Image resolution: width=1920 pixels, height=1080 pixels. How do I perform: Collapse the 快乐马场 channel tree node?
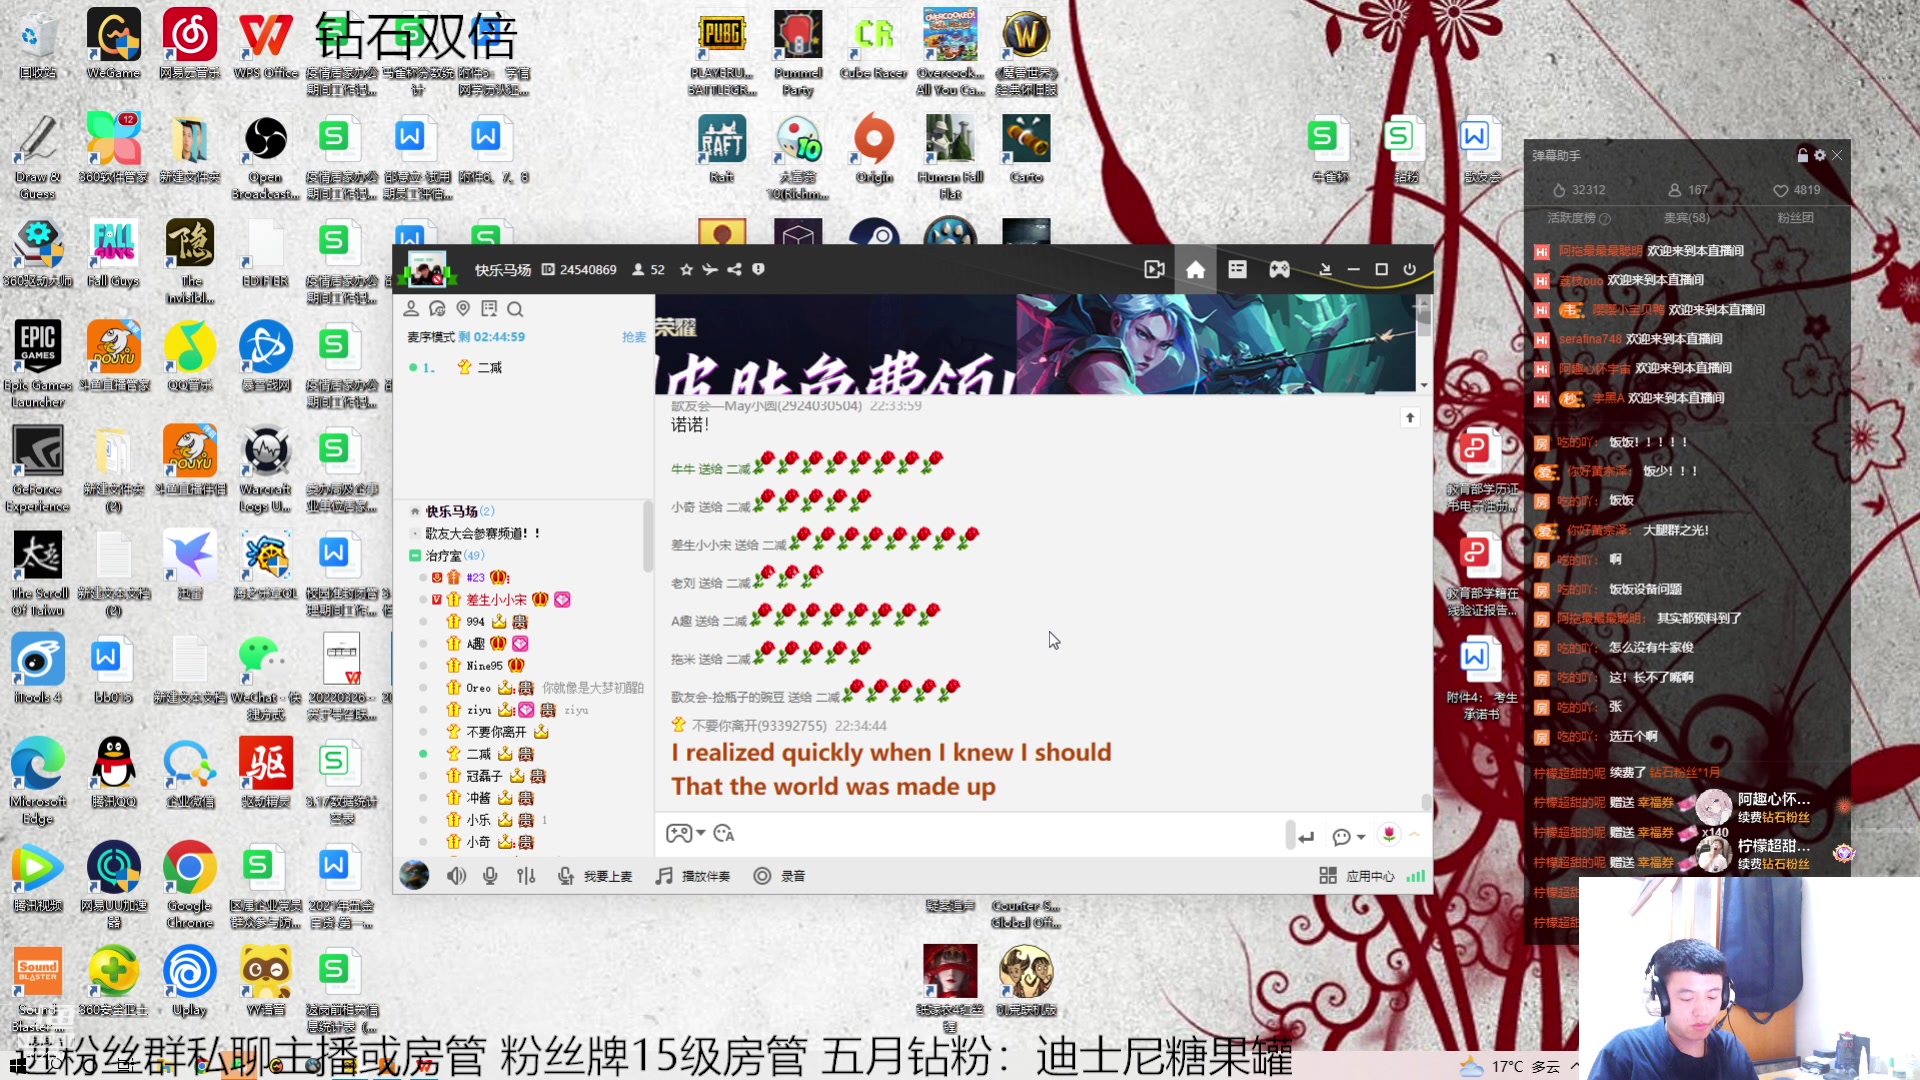(x=415, y=511)
